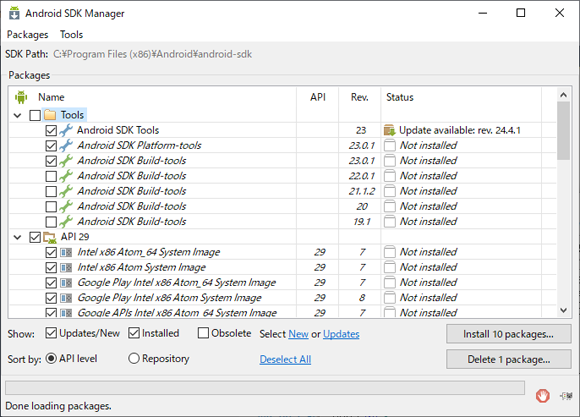The image size is (580, 417).
Task: Click the Android robot icon in Name header
Action: pos(21,97)
